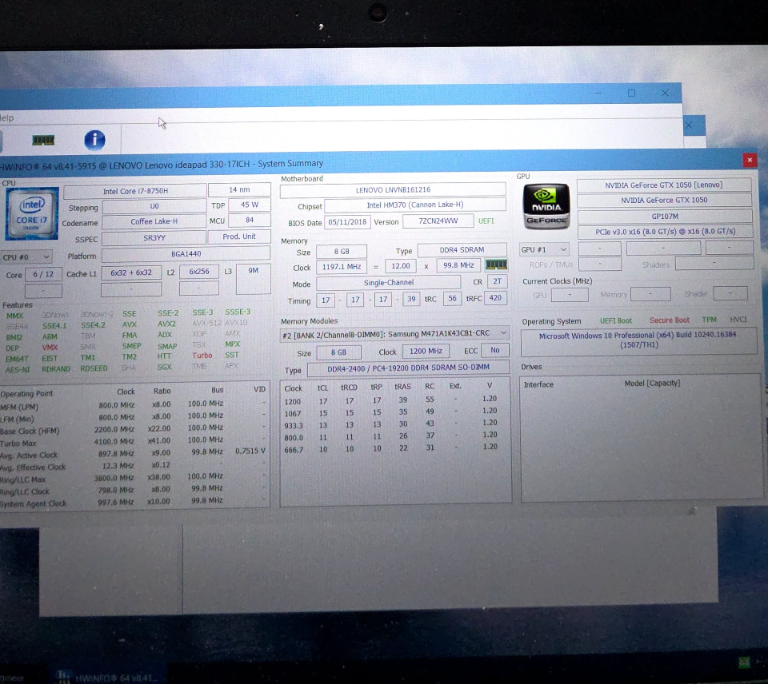Viewport: 768px width, 684px height.
Task: Click the NVIDIA GeForce logo
Action: coord(546,206)
